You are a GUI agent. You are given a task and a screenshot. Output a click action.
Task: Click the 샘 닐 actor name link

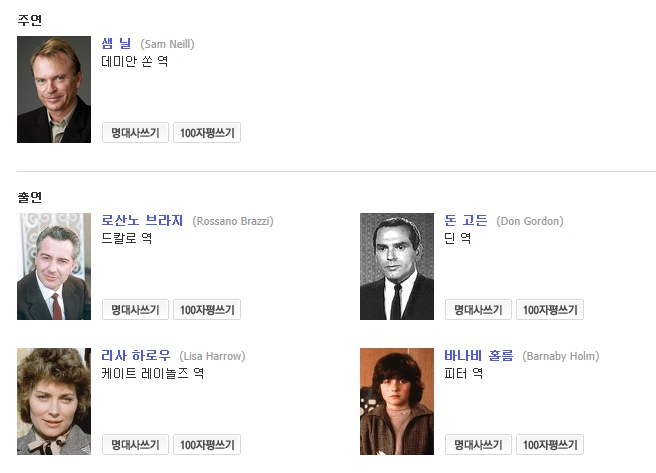tap(116, 44)
